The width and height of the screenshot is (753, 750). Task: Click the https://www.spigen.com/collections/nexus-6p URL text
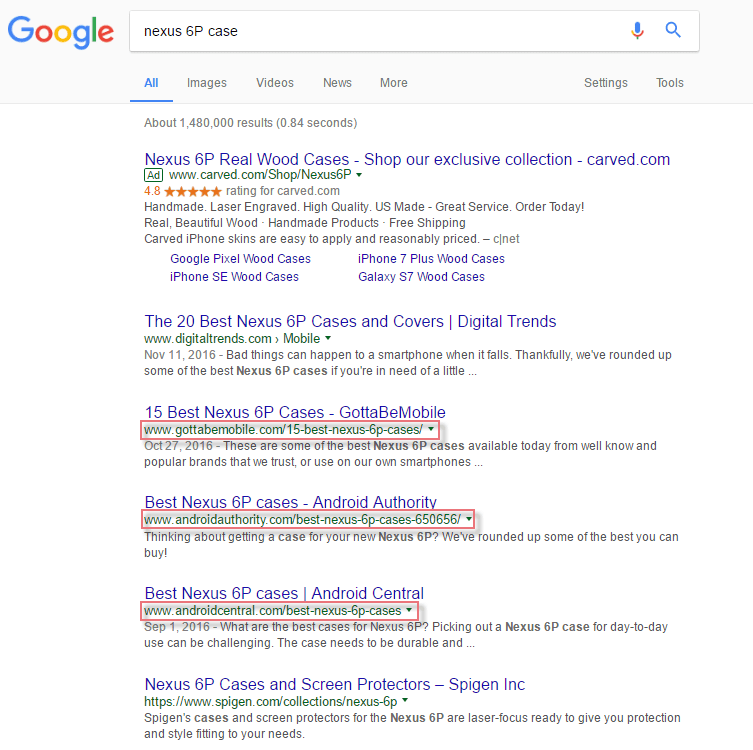tap(271, 702)
